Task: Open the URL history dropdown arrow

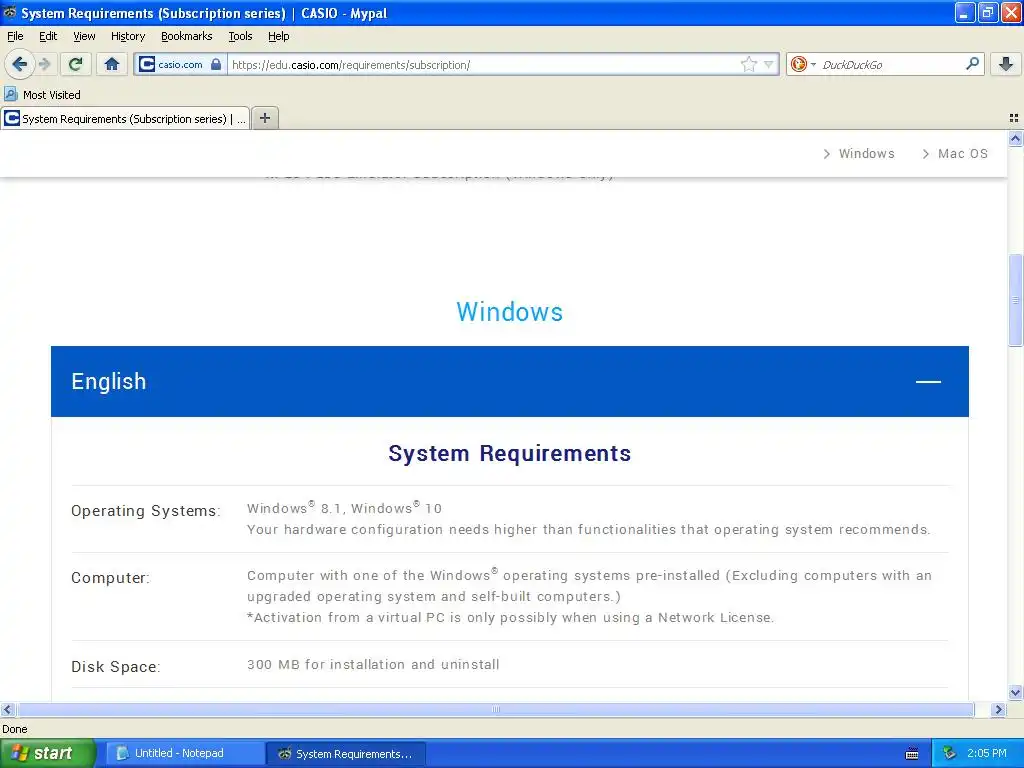Action: 769,65
